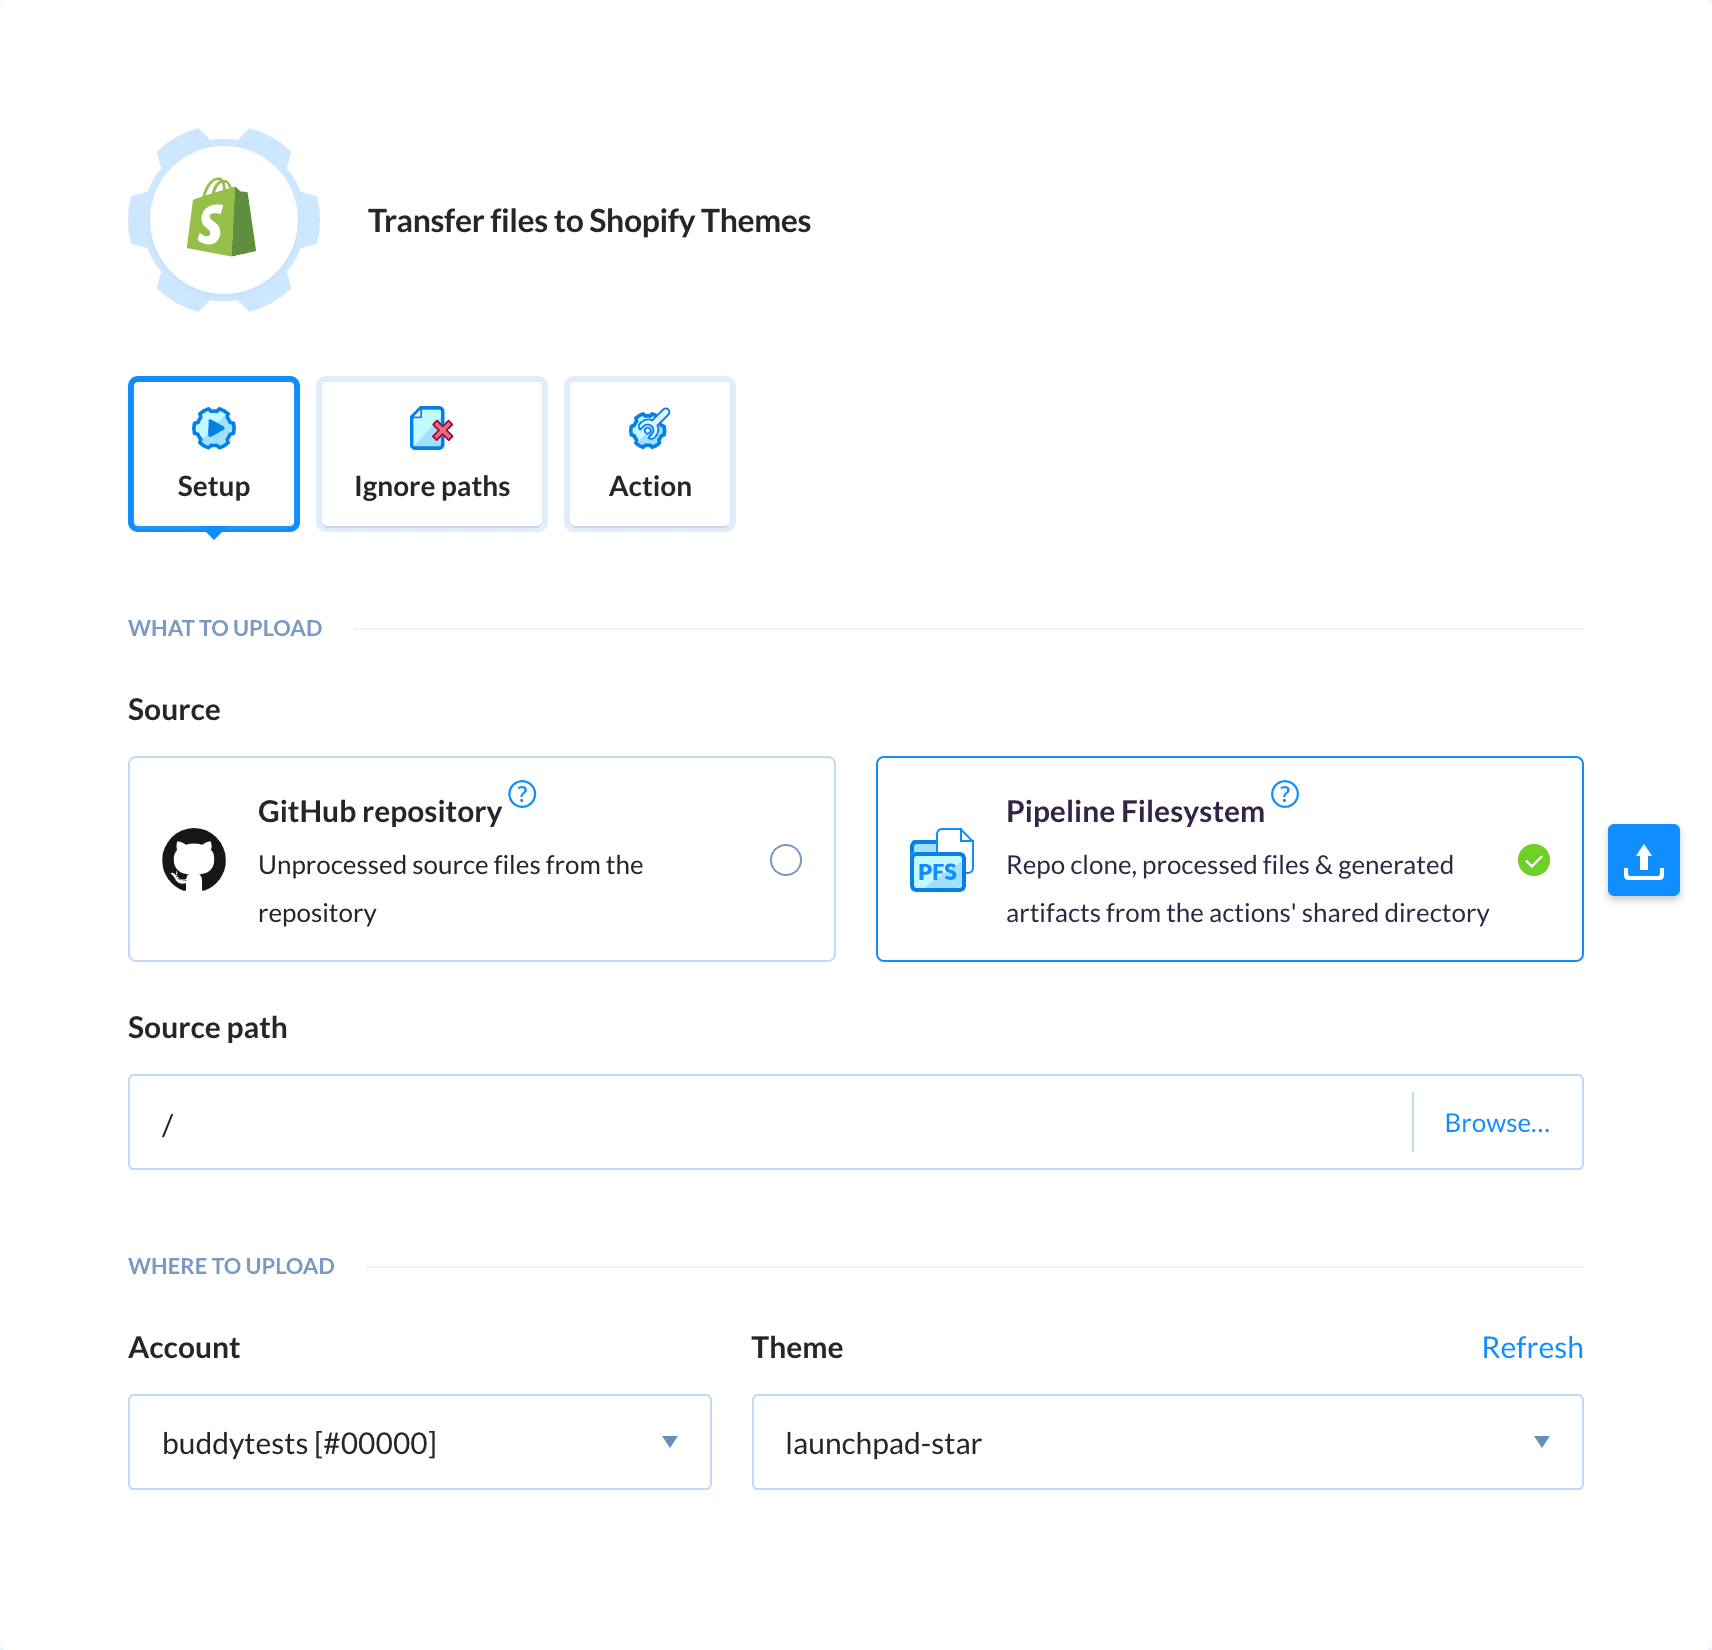
Task: Click the blue upload icon
Action: tap(1643, 859)
